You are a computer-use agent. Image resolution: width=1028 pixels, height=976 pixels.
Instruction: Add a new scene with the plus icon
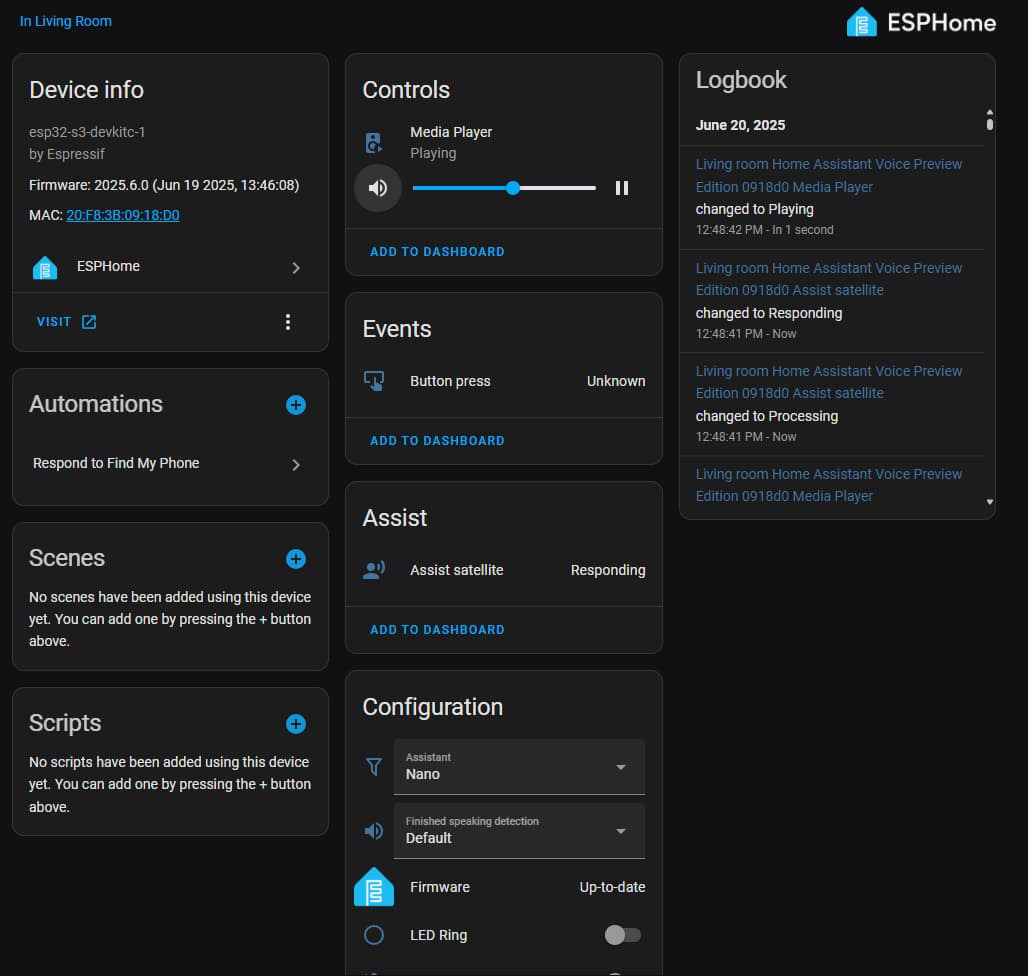pos(296,559)
